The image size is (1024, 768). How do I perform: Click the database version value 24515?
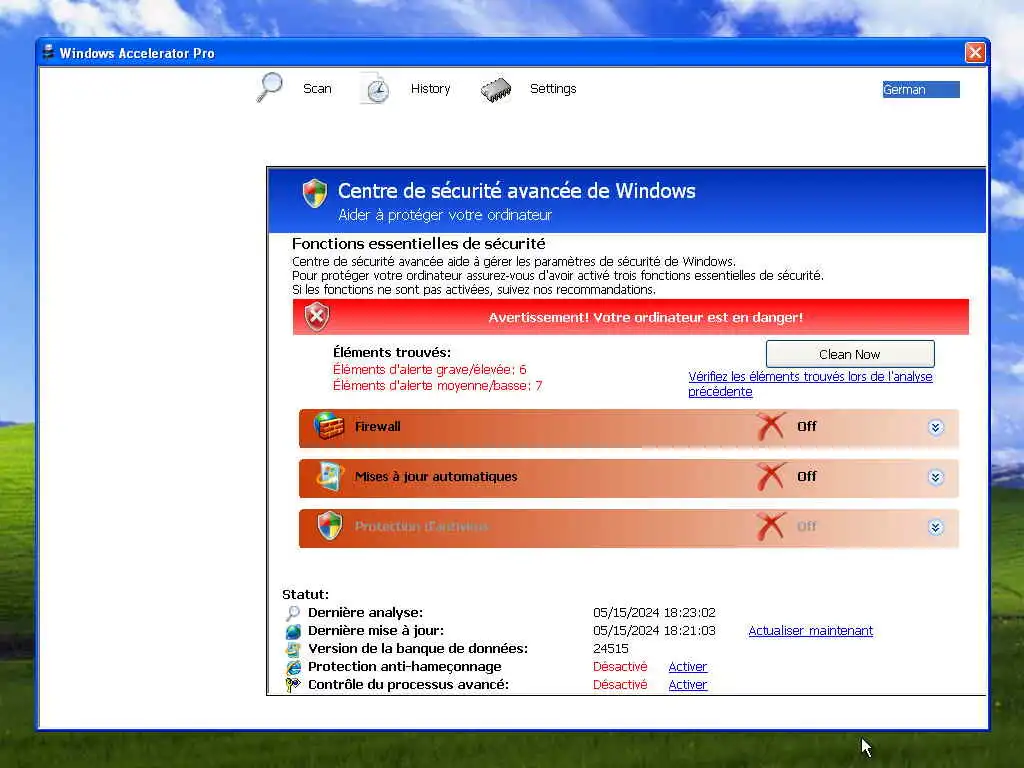[x=611, y=648]
